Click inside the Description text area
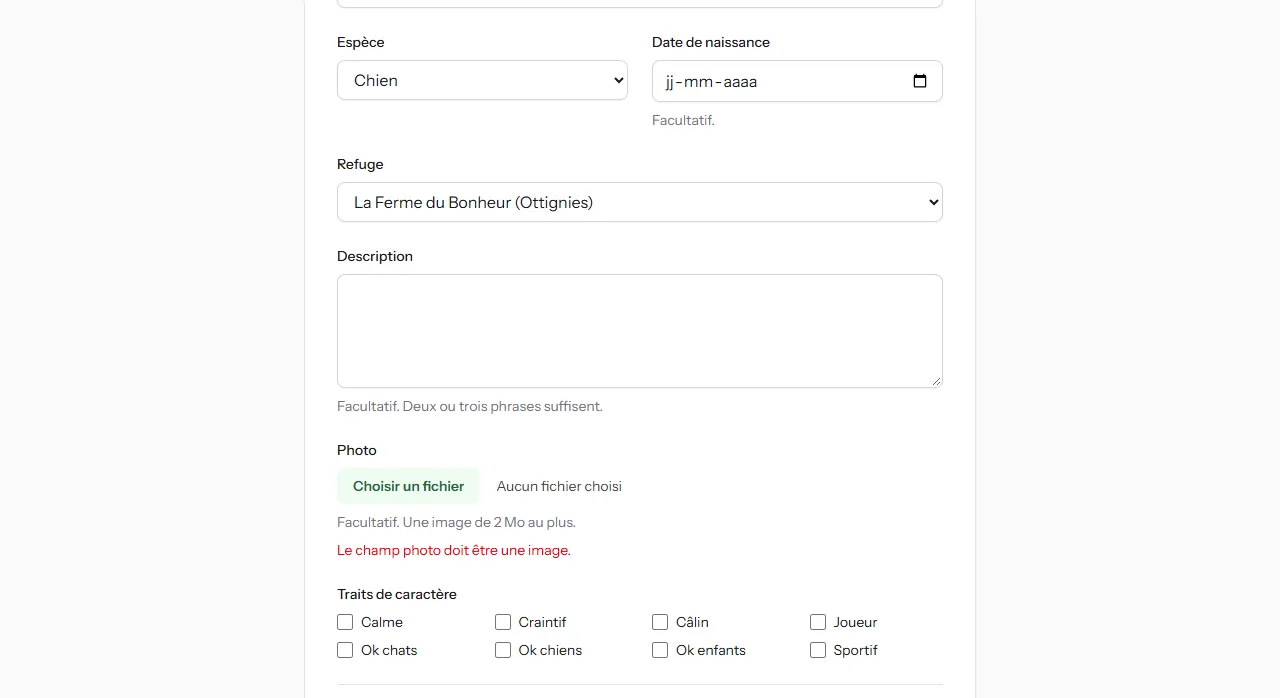Viewport: 1280px width, 698px height. pos(640,331)
